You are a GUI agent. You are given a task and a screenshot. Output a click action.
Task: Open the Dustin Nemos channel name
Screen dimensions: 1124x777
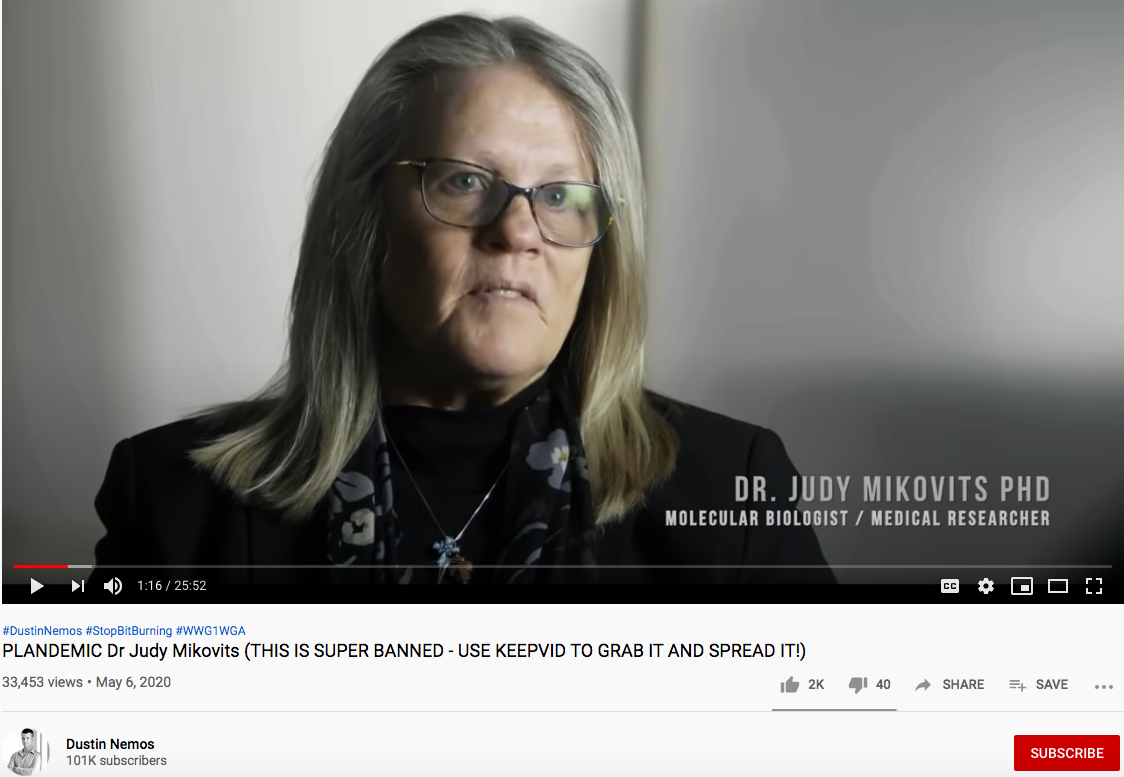[x=110, y=744]
